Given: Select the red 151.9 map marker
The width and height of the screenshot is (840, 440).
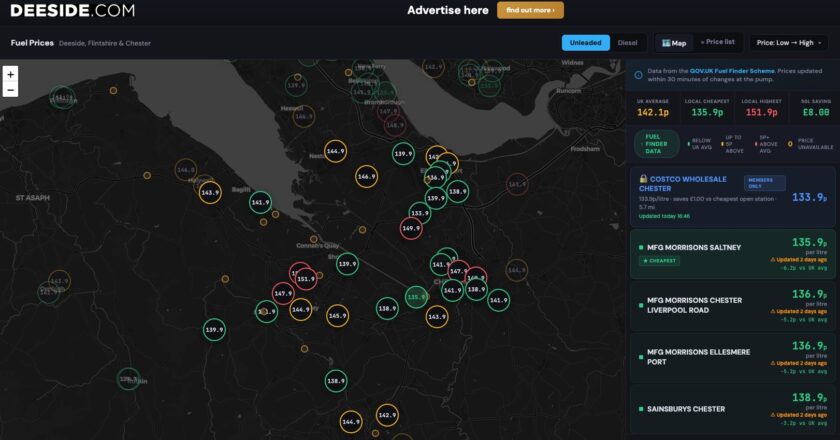Looking at the screenshot, I should click(306, 279).
